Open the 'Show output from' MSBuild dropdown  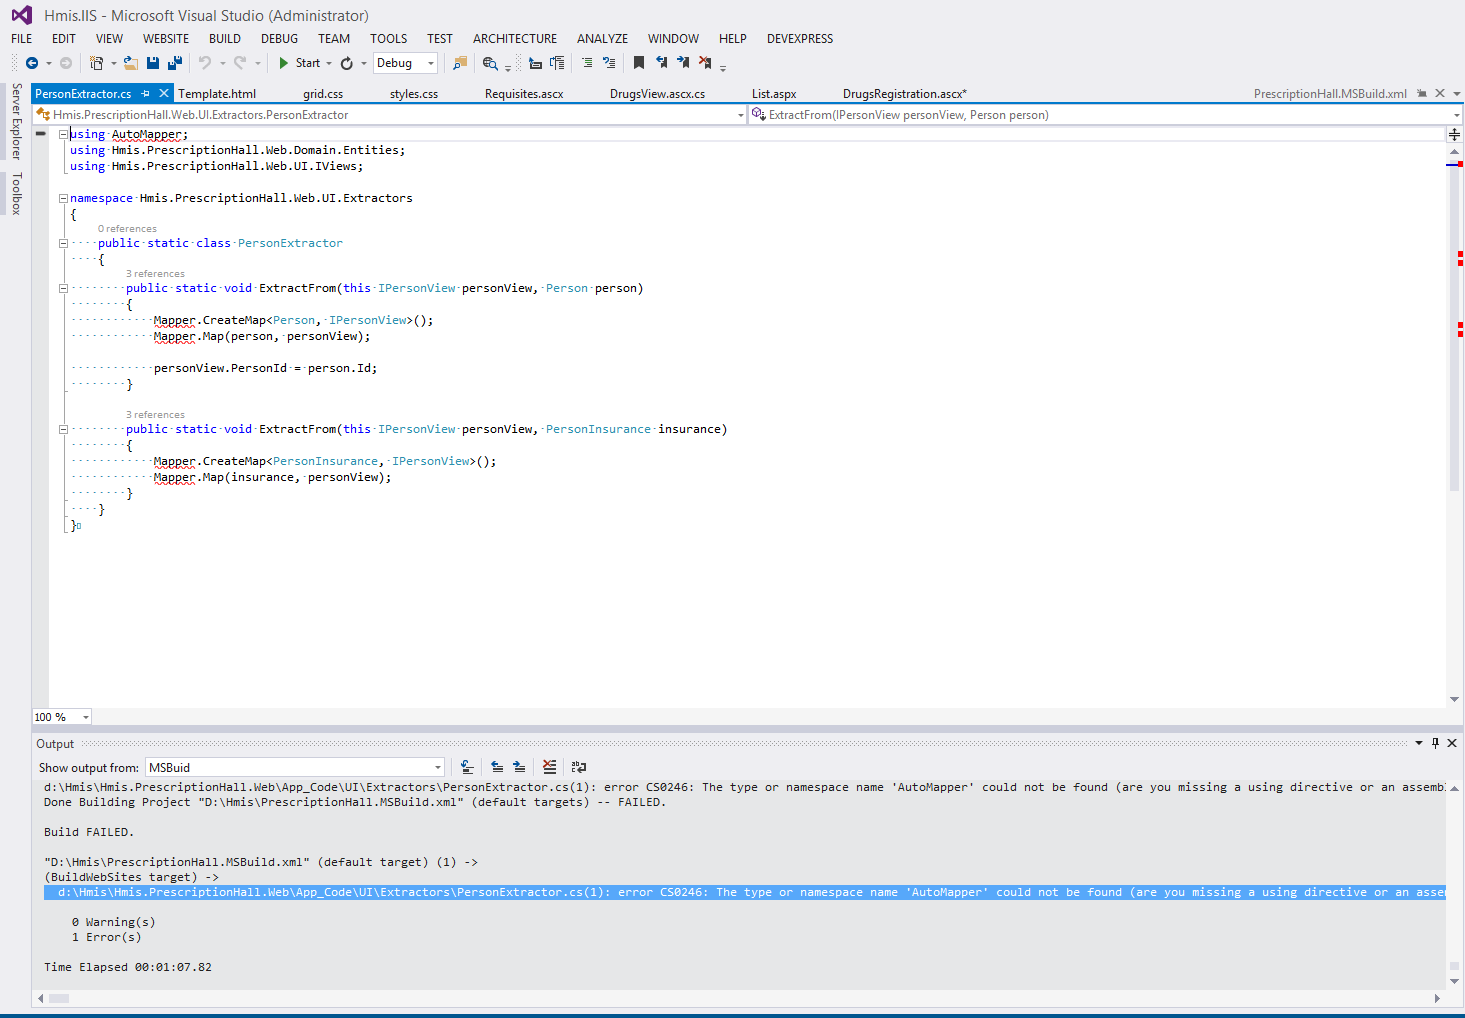pos(438,768)
